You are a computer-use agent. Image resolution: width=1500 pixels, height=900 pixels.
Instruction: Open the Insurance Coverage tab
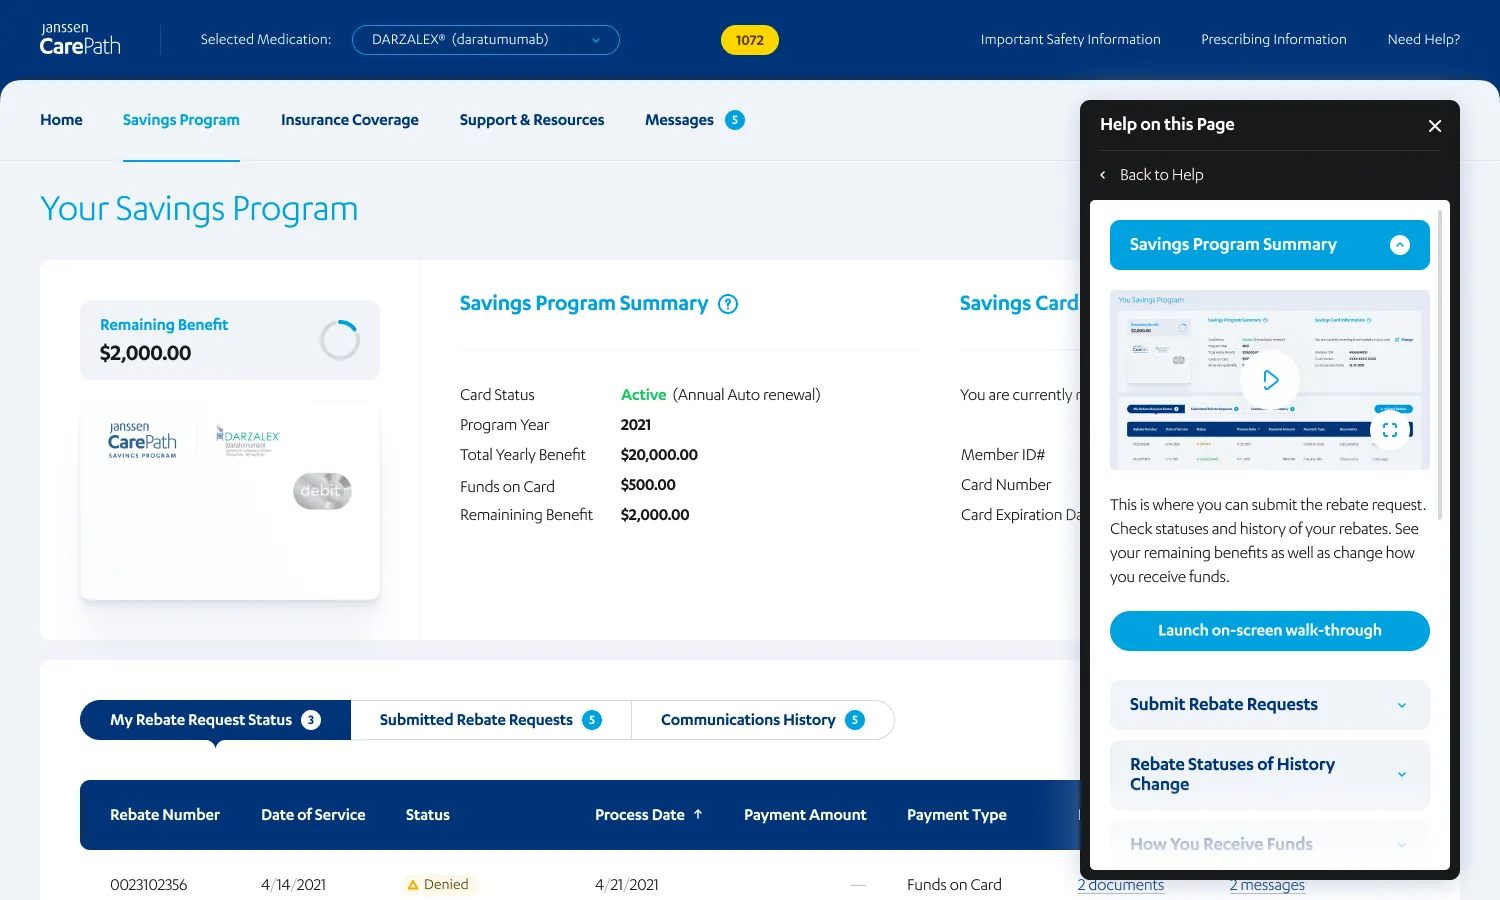[x=349, y=119]
